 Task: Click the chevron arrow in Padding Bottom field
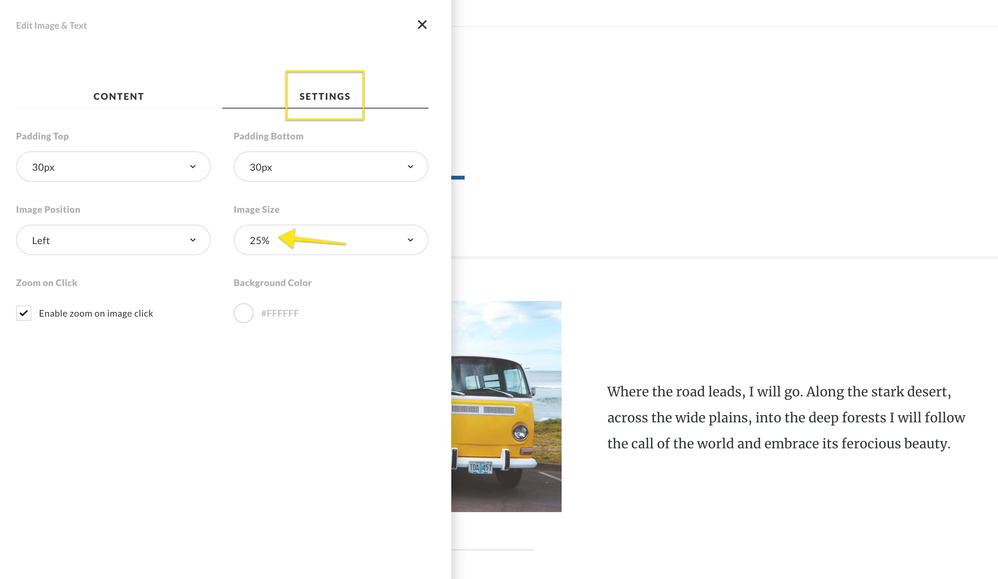410,167
